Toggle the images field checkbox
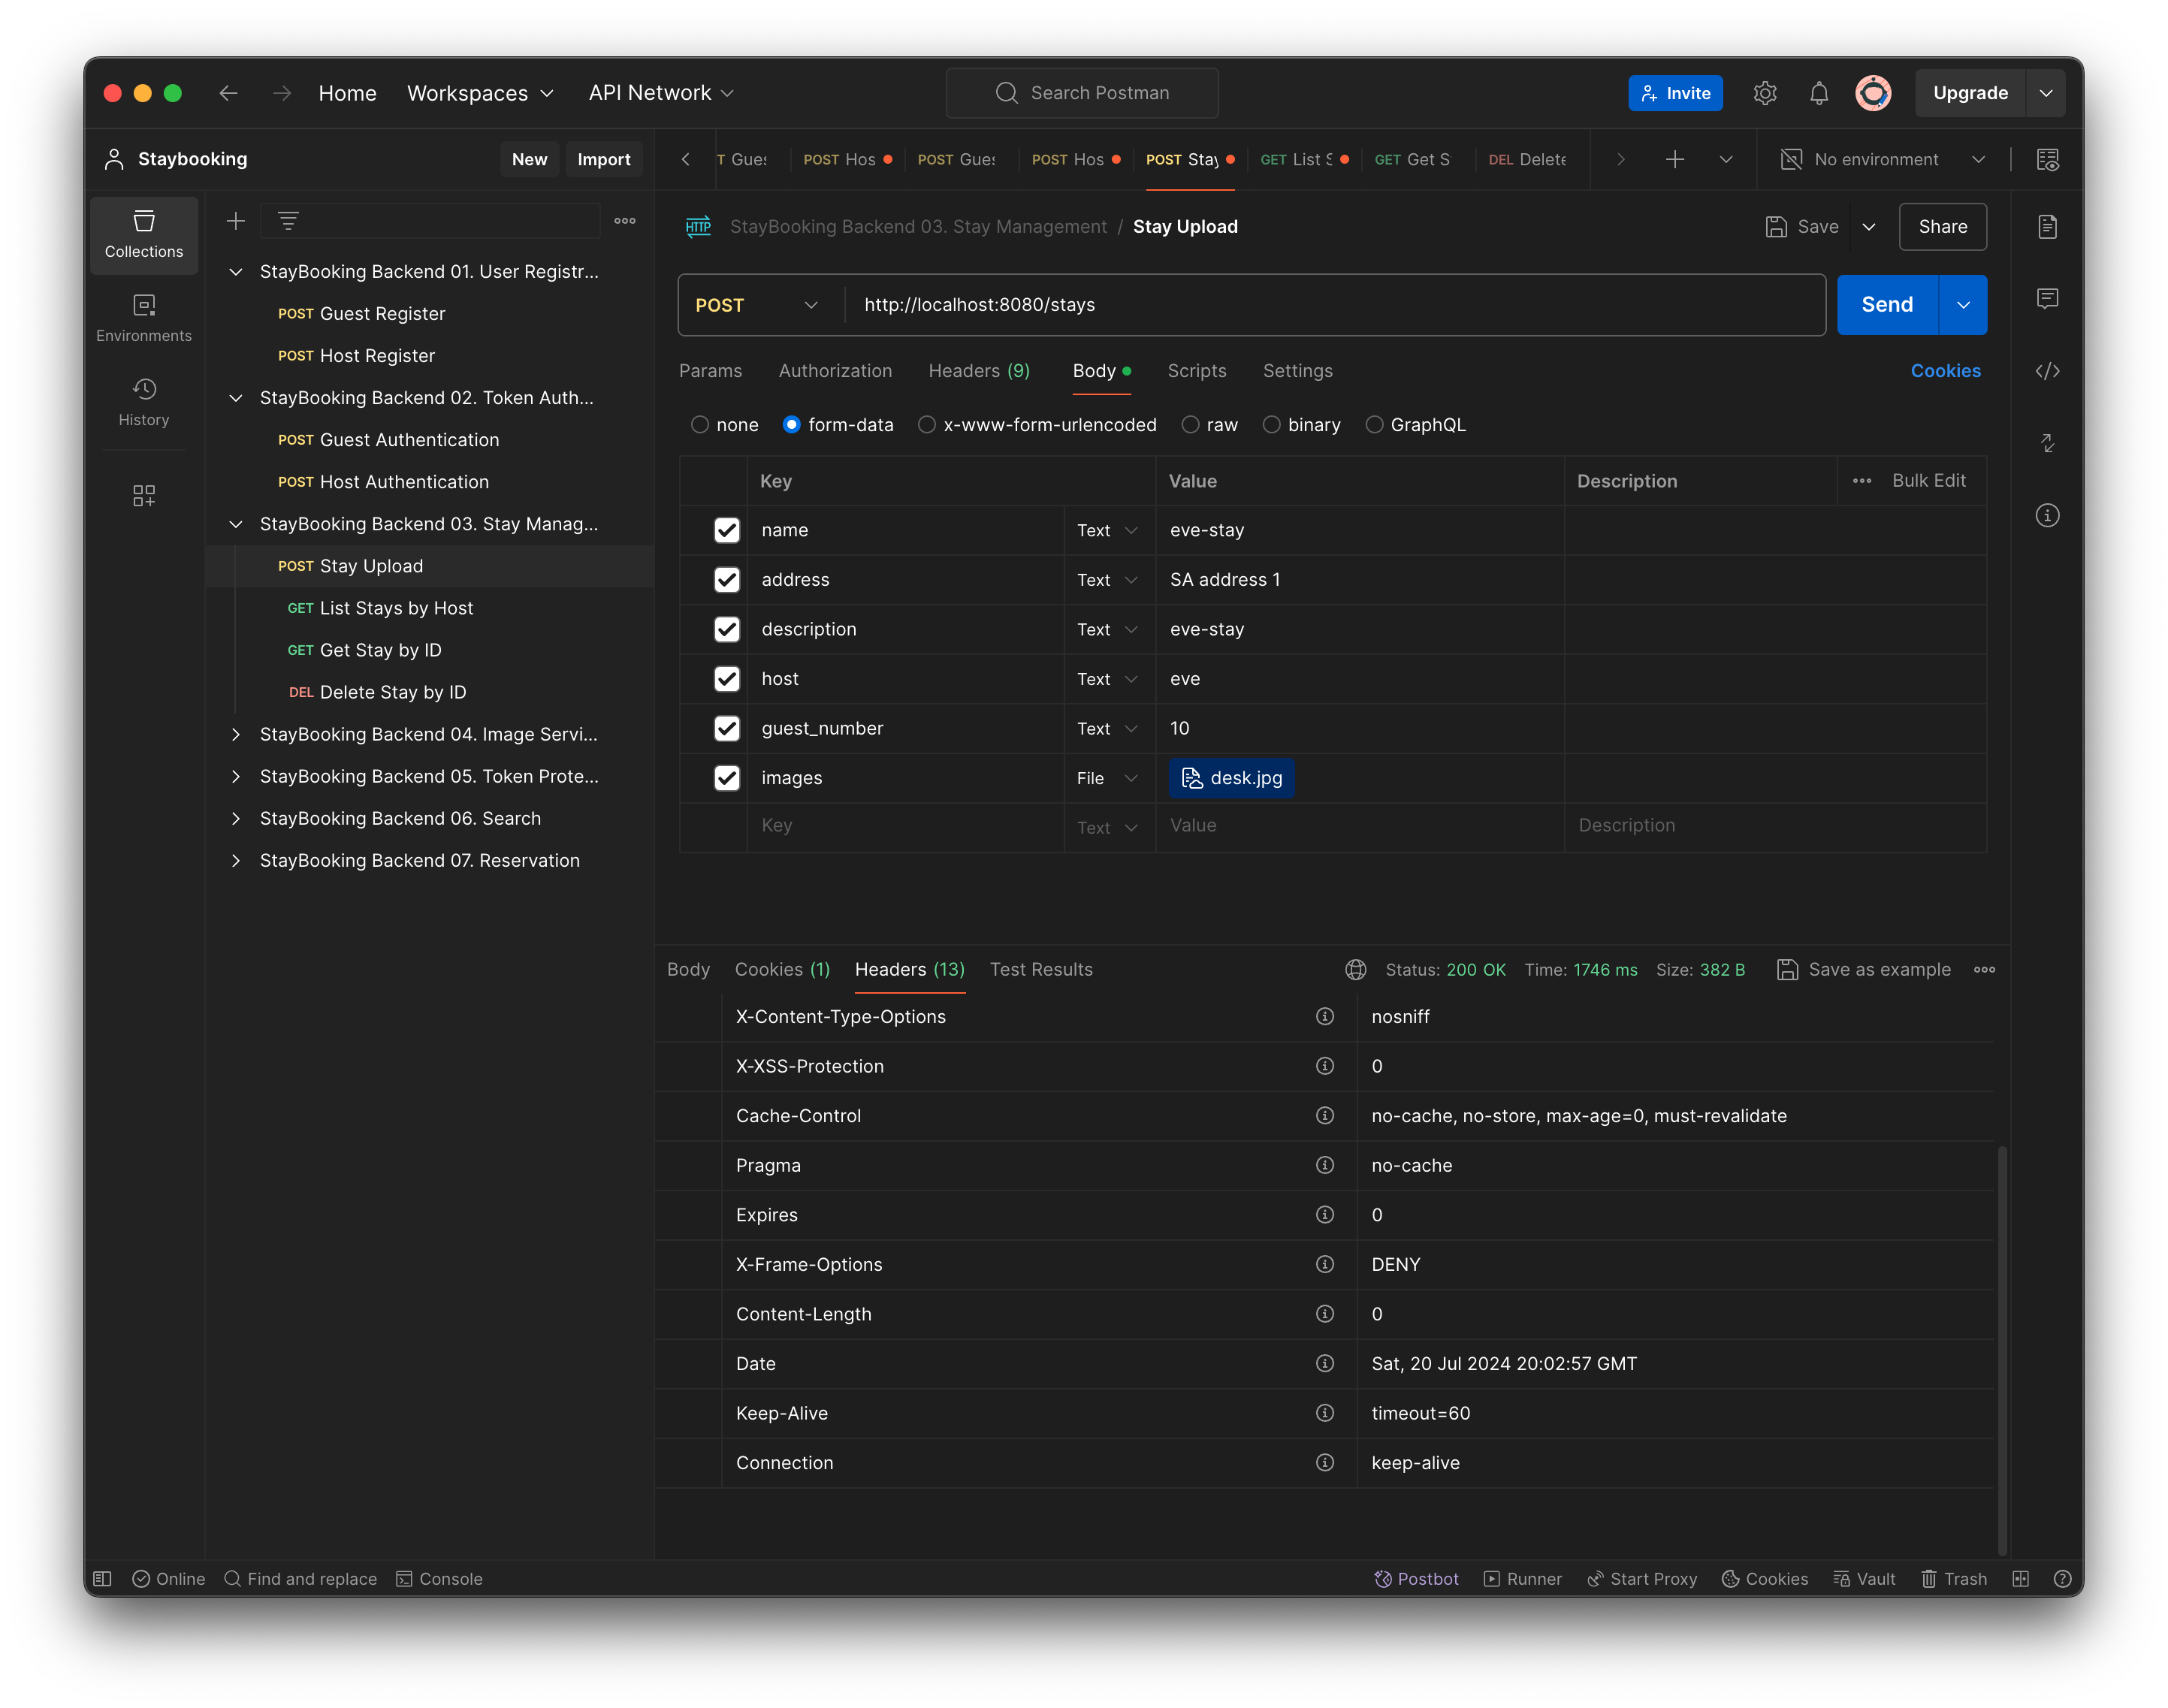 point(723,777)
